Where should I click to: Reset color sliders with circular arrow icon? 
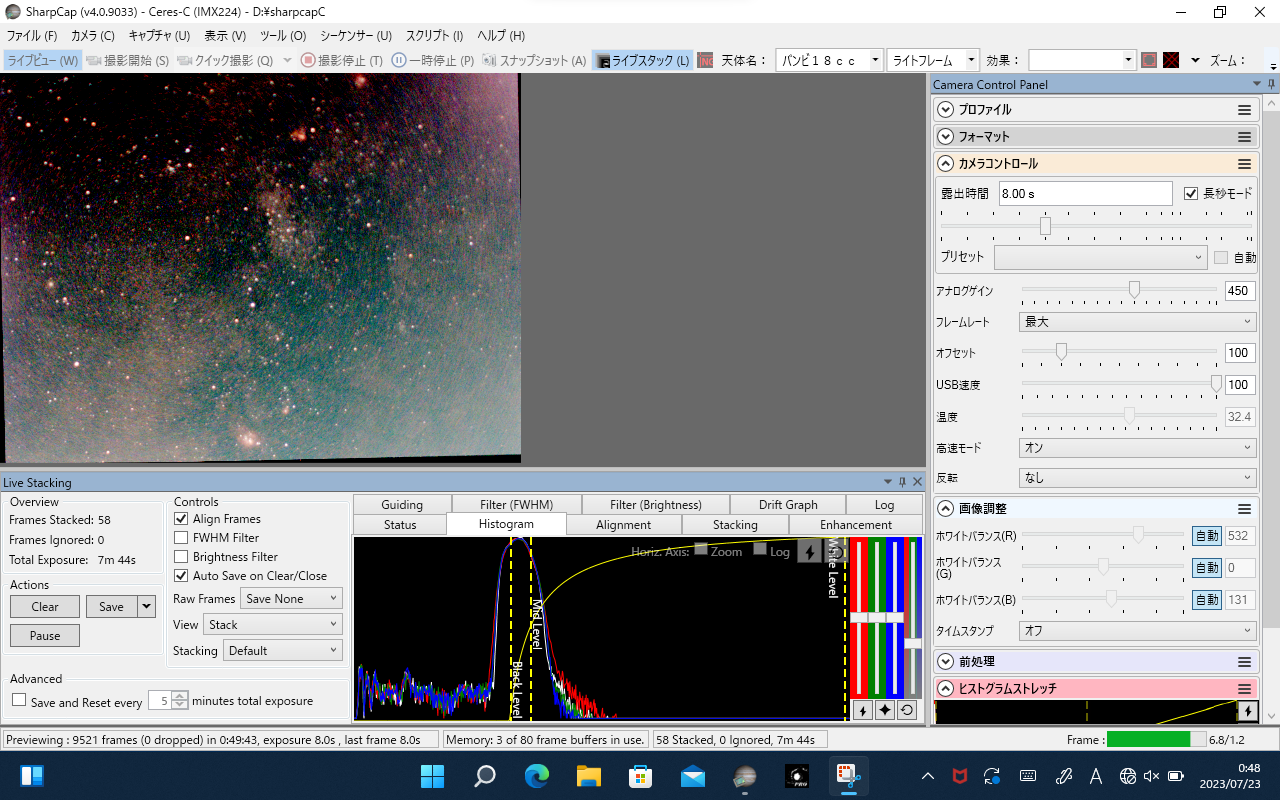coord(906,710)
